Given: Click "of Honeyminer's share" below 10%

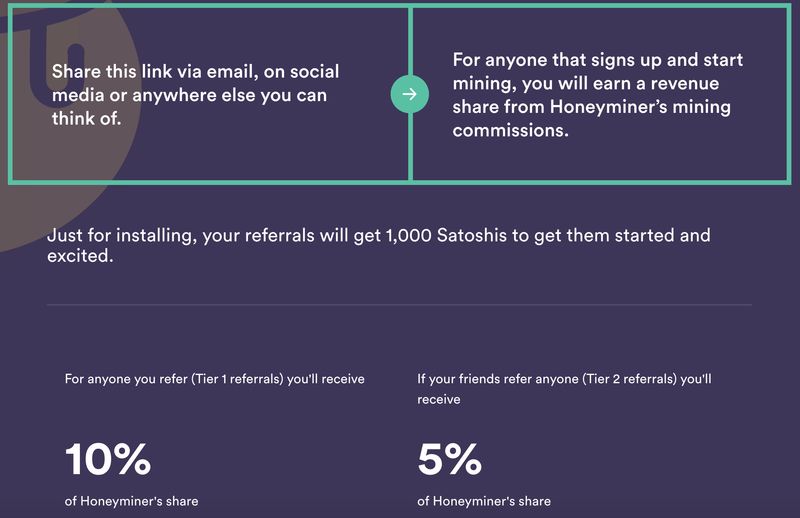Looking at the screenshot, I should click(x=131, y=501).
